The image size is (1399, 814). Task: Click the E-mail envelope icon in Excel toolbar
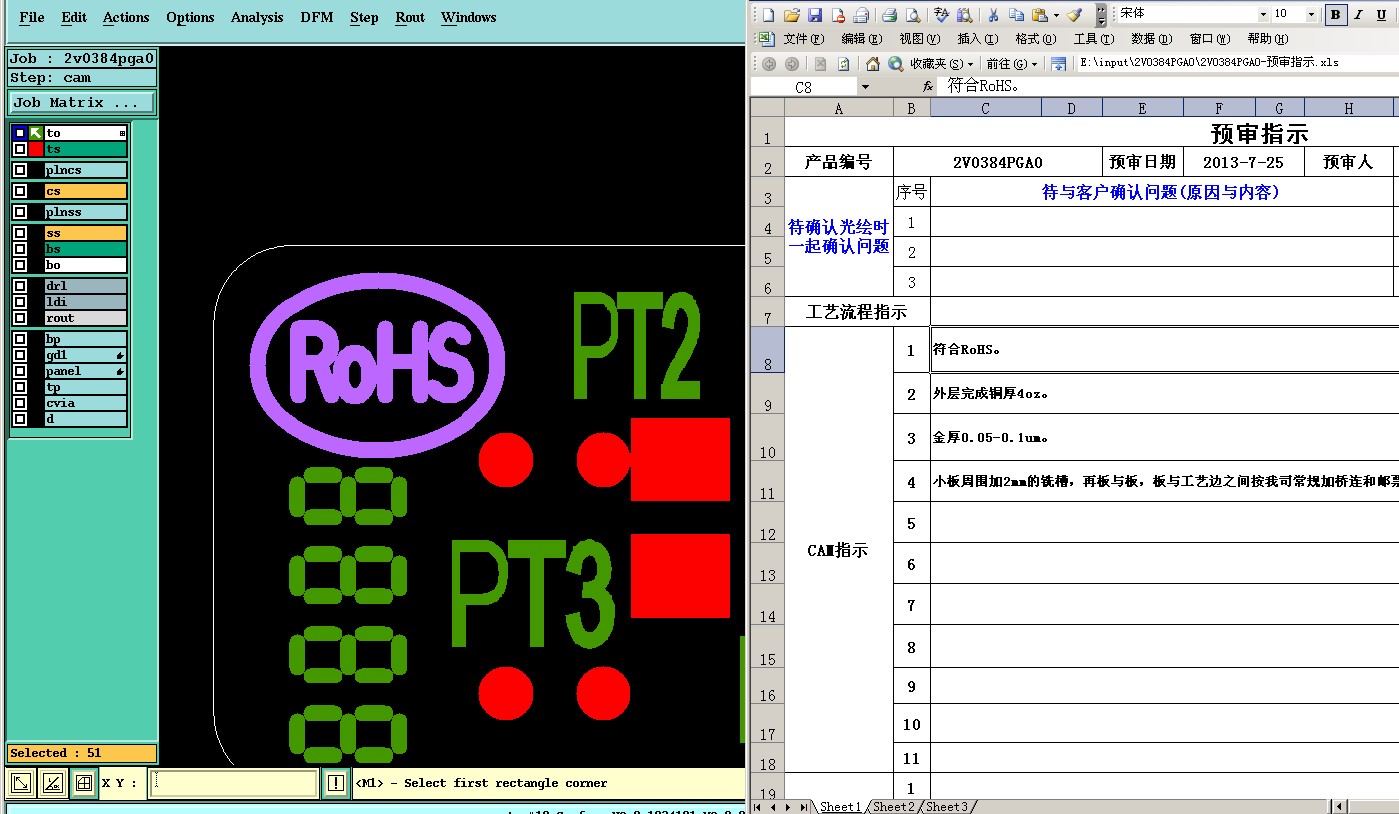[861, 14]
